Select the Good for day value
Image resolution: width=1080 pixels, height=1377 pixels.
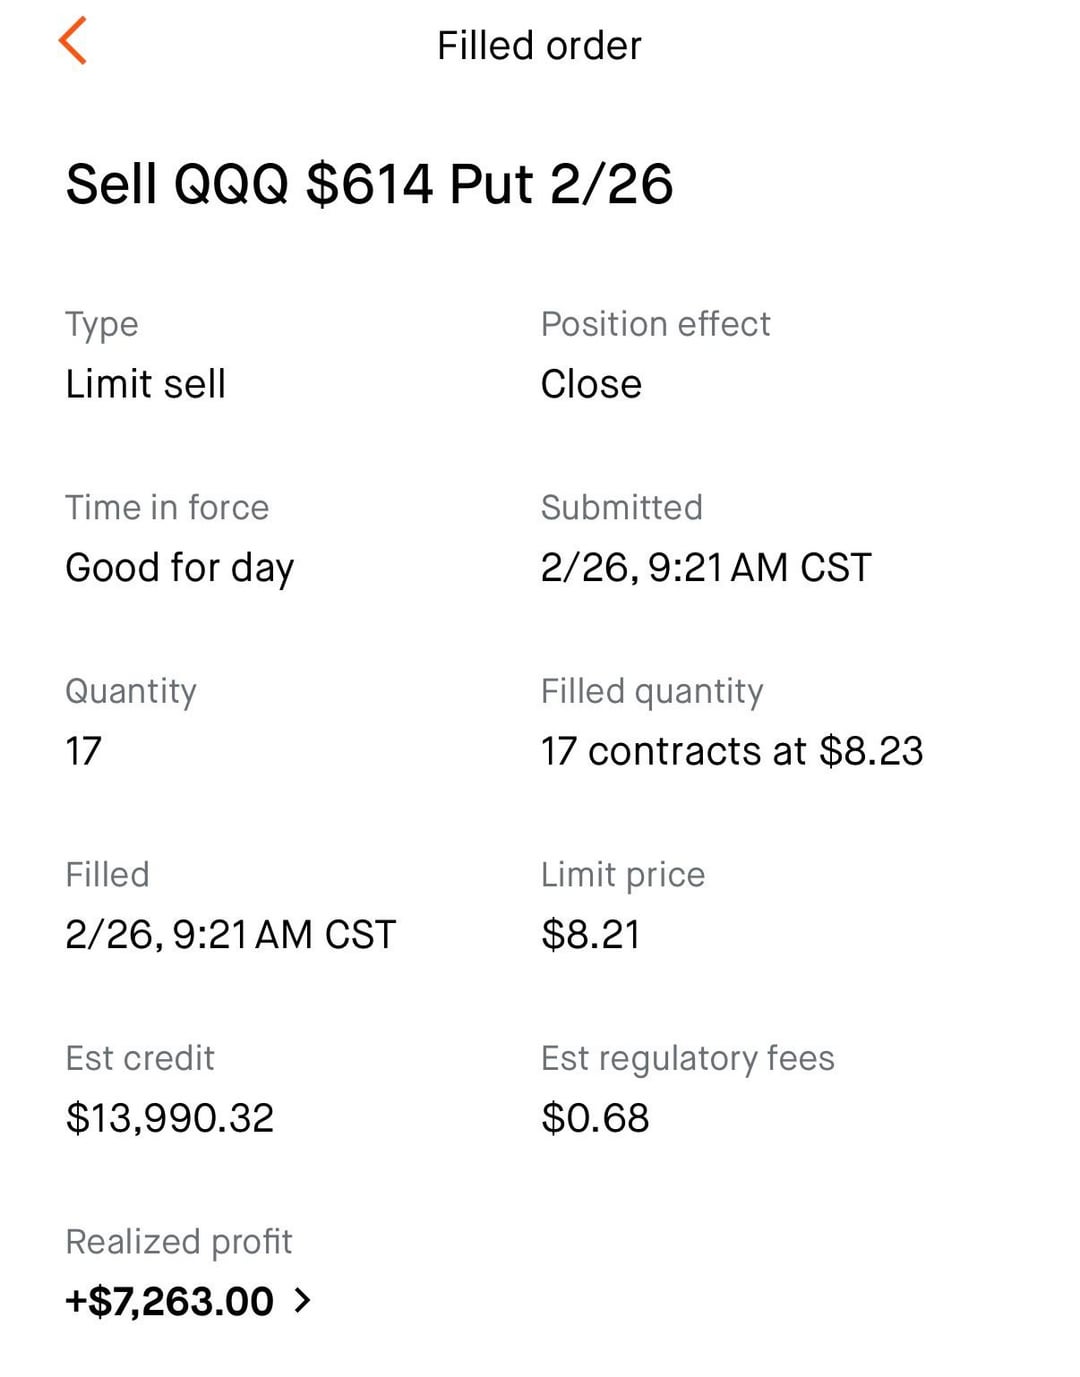[179, 568]
